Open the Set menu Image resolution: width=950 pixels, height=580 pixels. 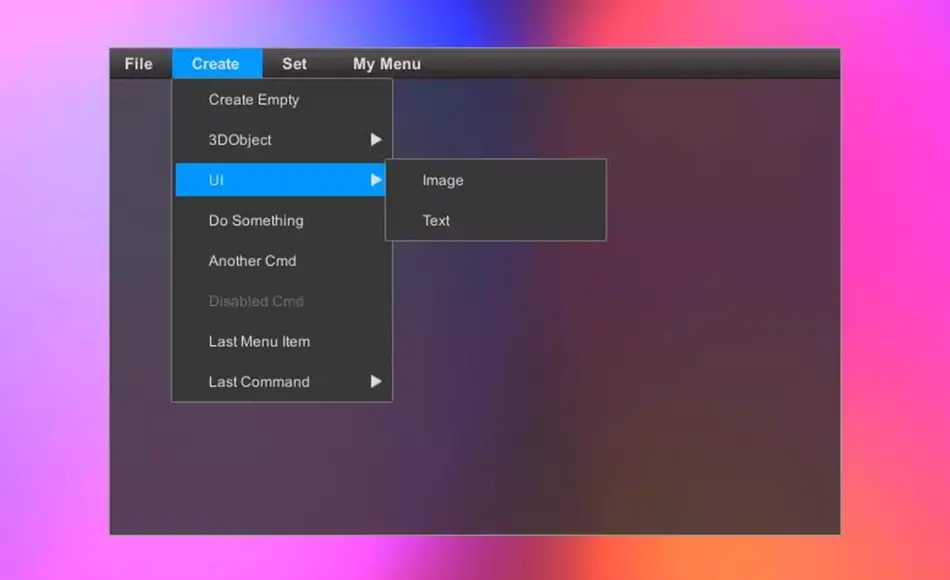click(294, 63)
